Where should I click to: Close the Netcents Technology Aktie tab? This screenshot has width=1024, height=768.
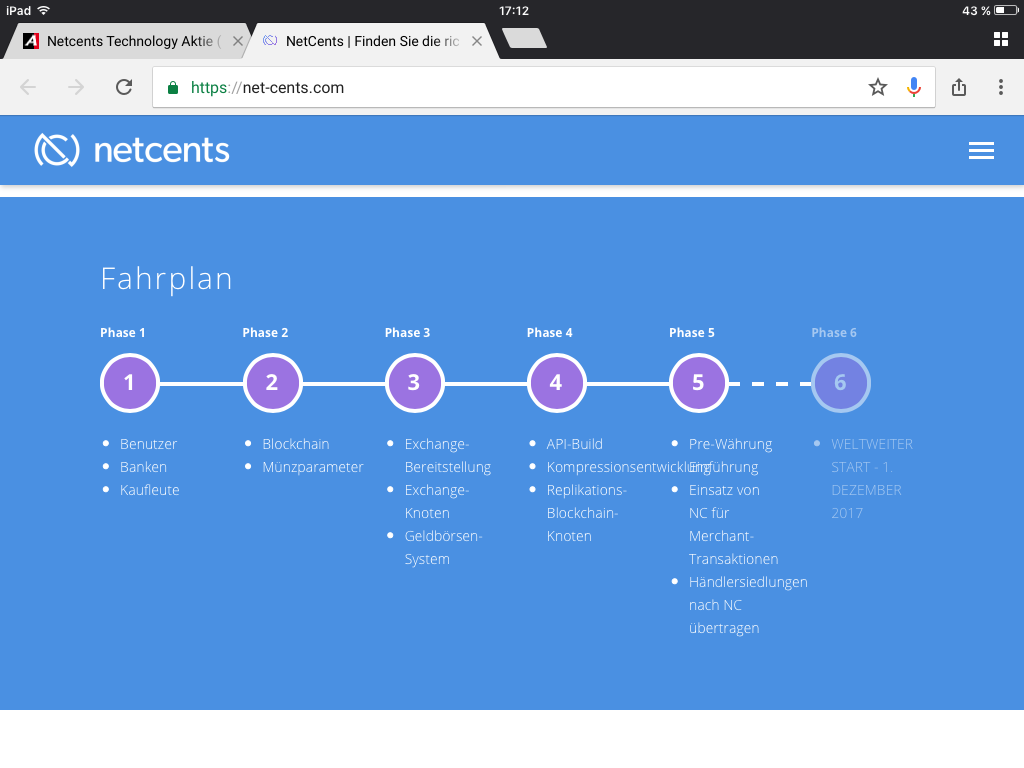click(x=237, y=41)
